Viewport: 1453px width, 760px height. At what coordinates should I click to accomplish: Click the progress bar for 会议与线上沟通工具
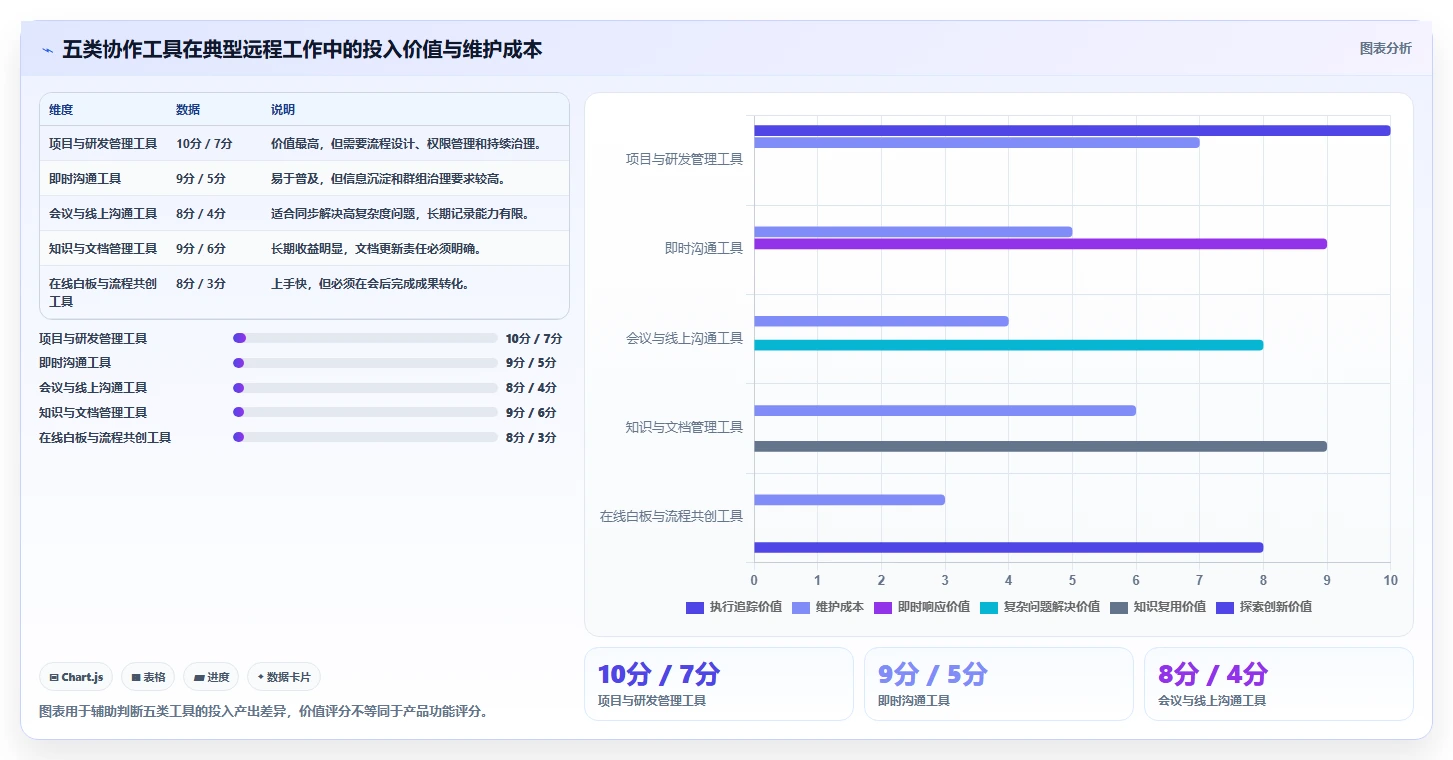coord(365,388)
